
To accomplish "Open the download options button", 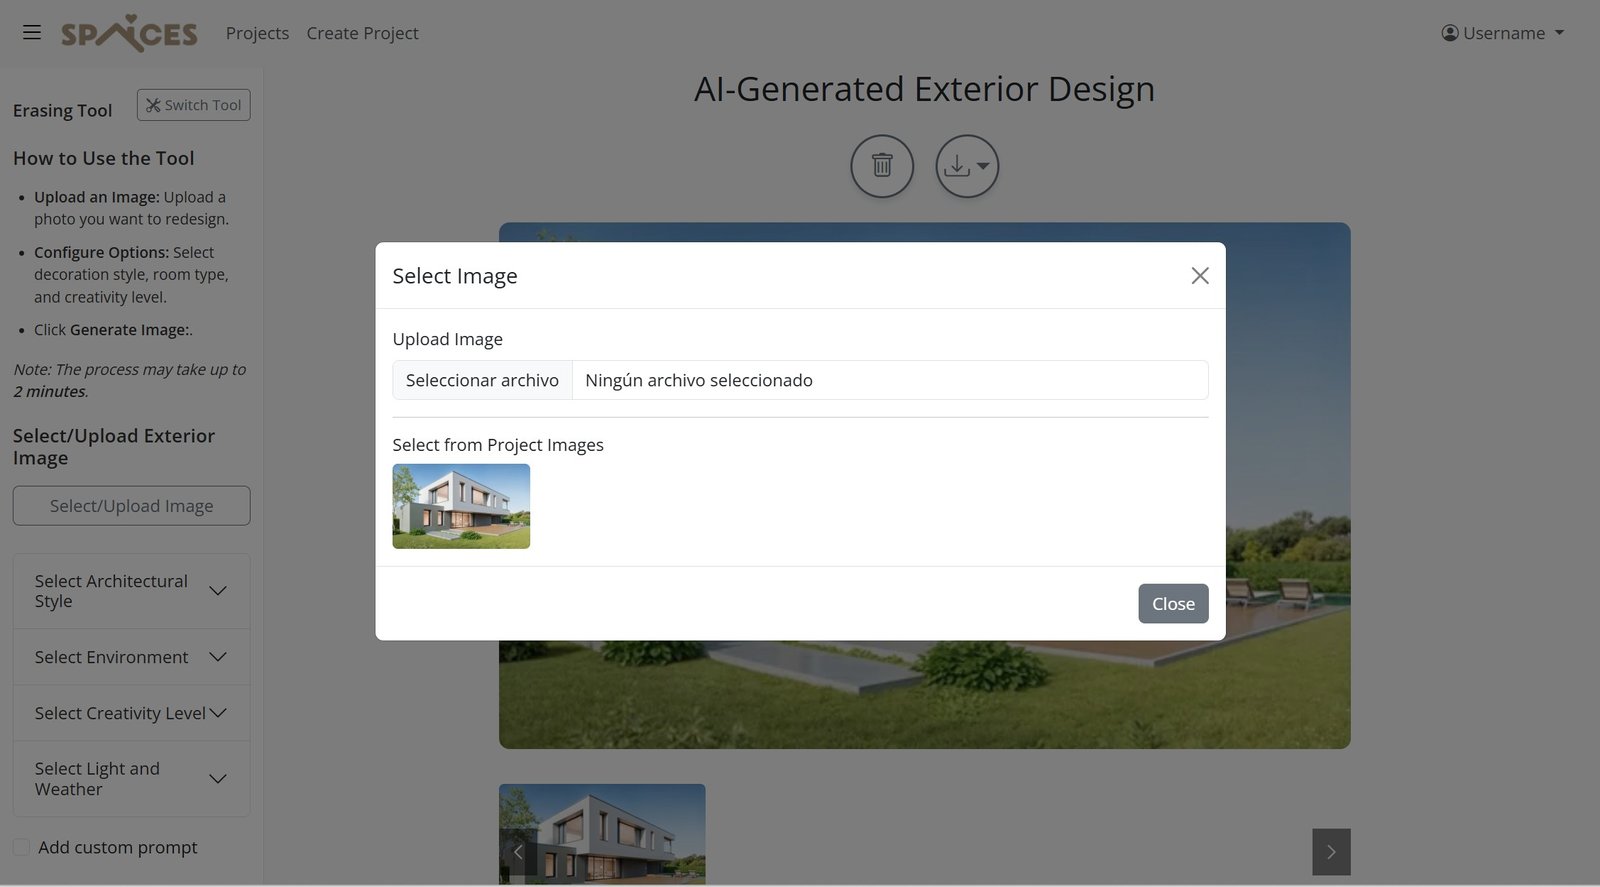I will [x=967, y=166].
